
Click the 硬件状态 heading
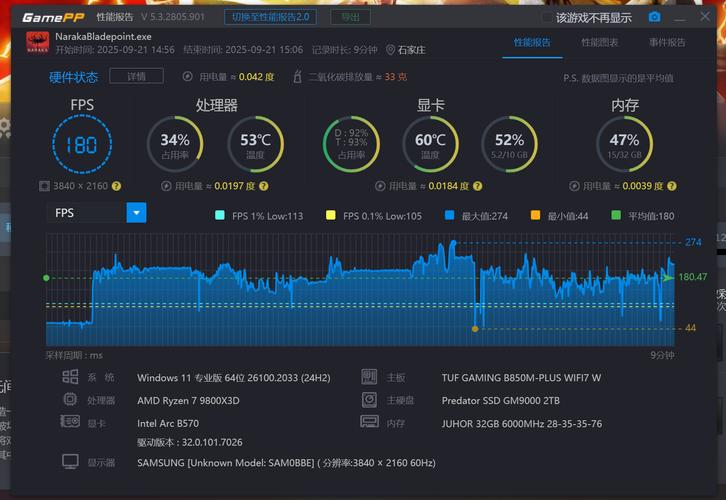tap(74, 77)
